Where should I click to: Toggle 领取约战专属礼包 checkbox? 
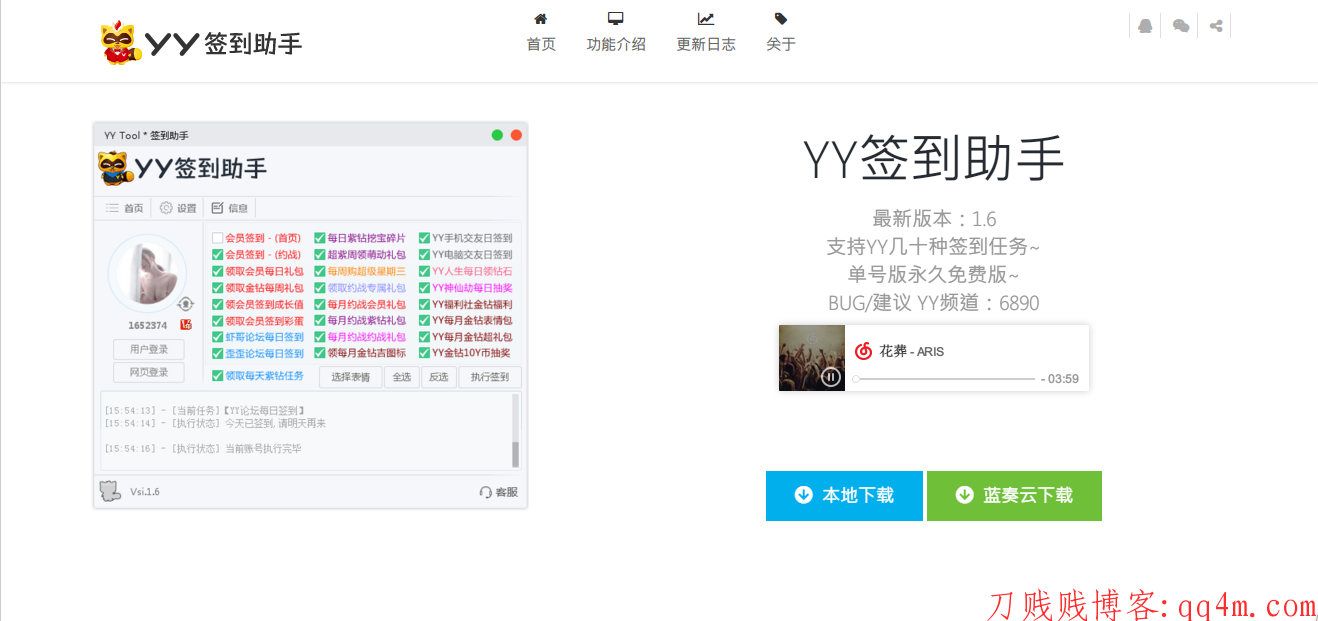pos(320,287)
